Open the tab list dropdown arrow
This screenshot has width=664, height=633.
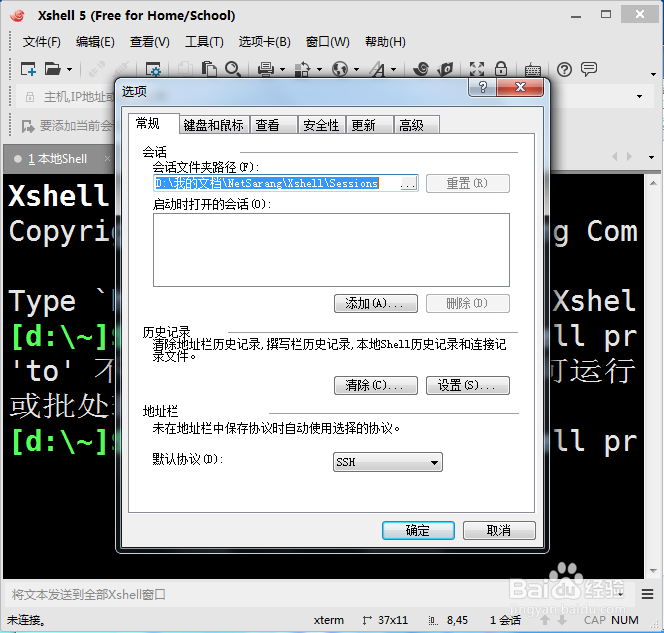point(651,157)
